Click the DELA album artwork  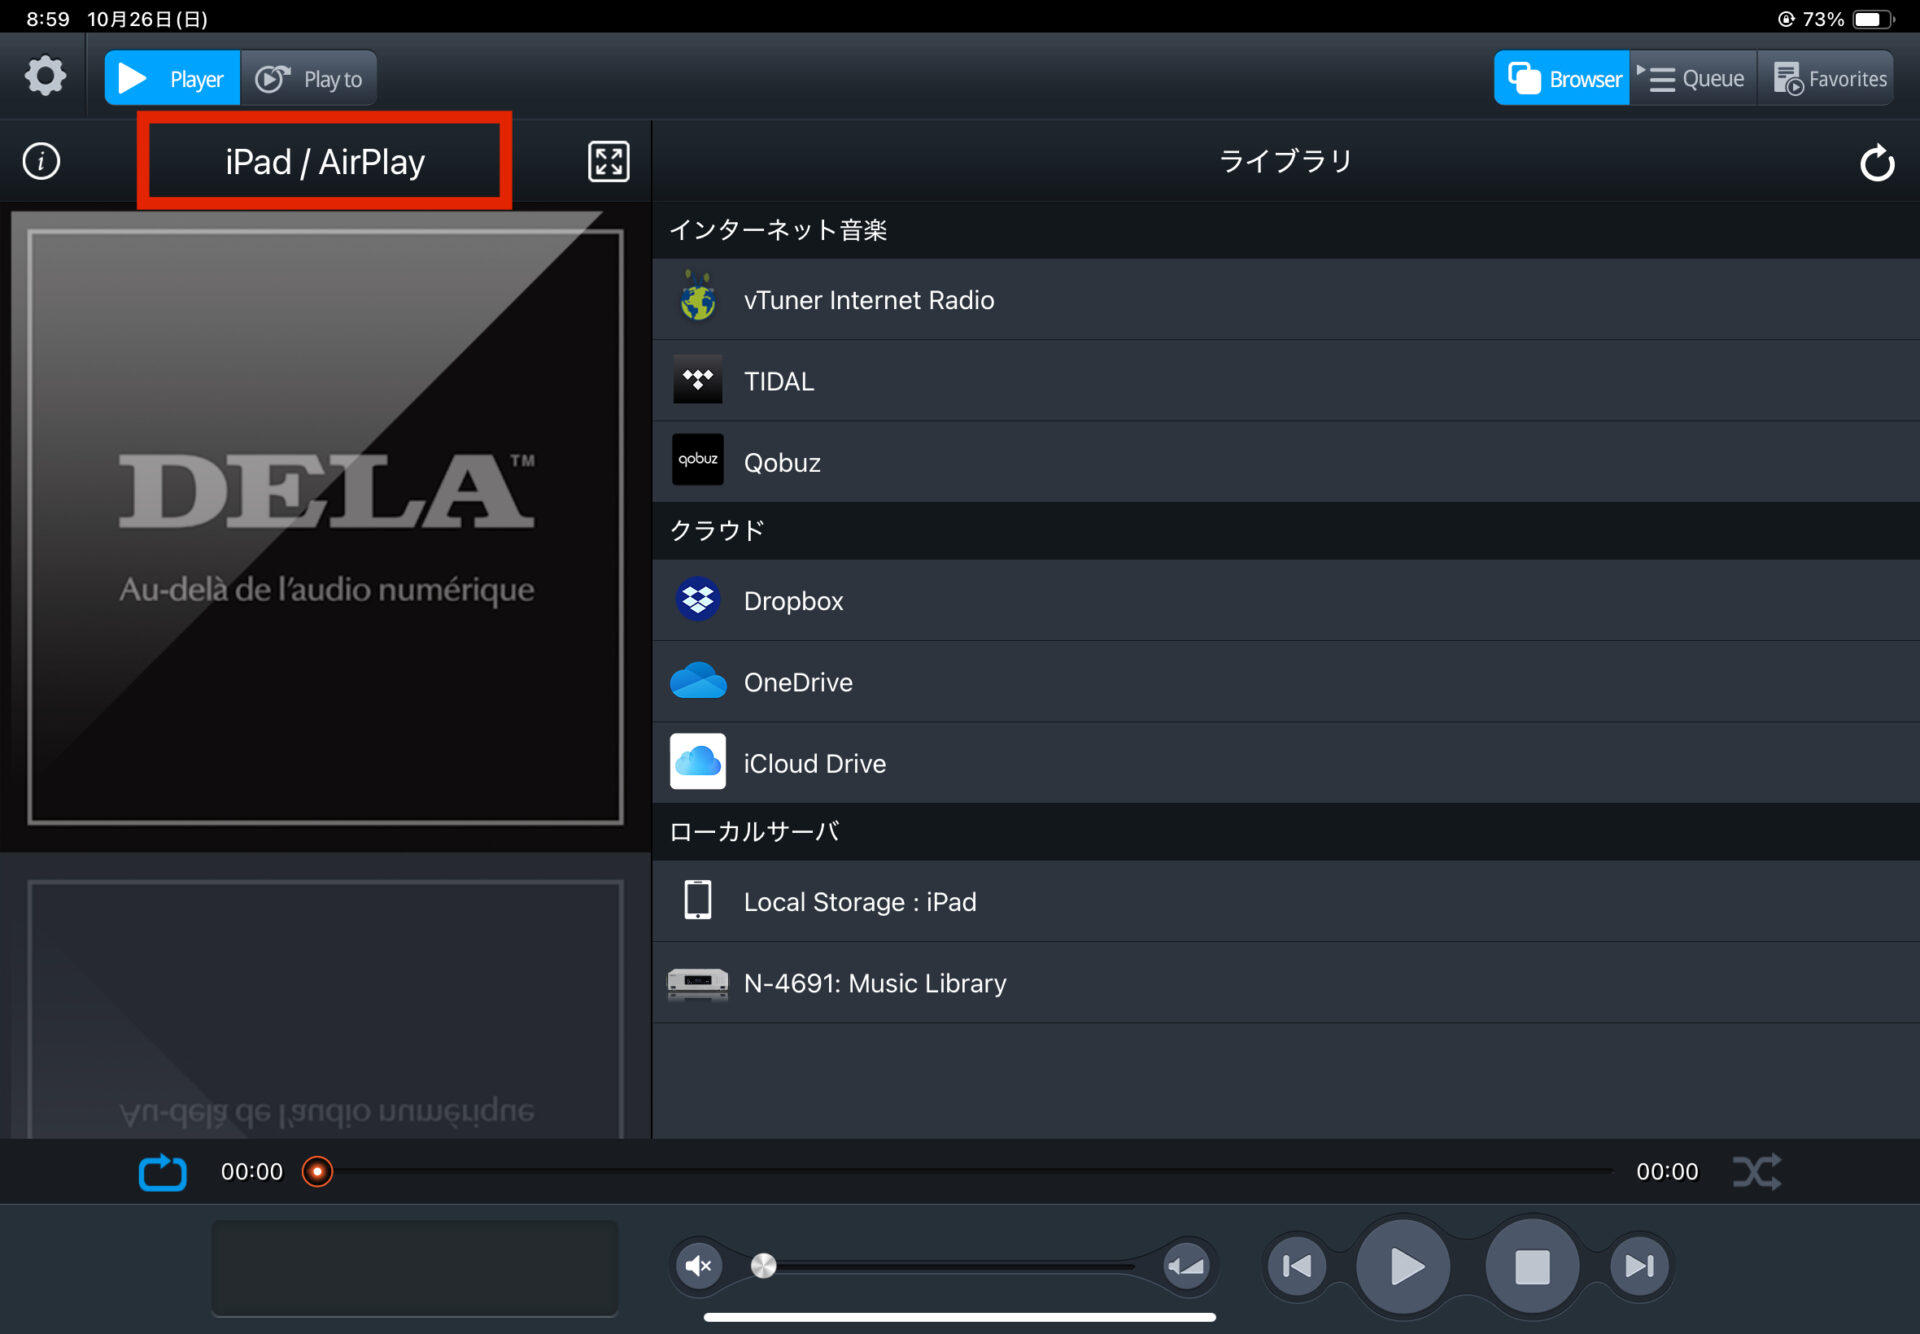[326, 527]
